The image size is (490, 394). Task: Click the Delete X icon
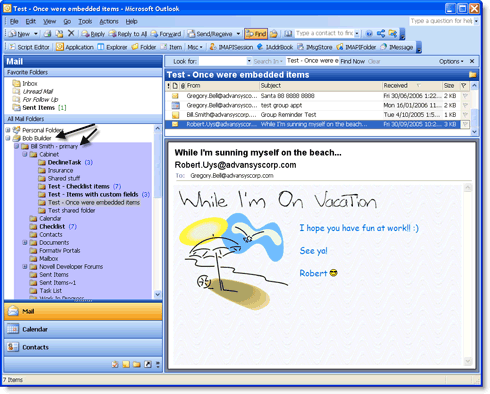(71, 33)
